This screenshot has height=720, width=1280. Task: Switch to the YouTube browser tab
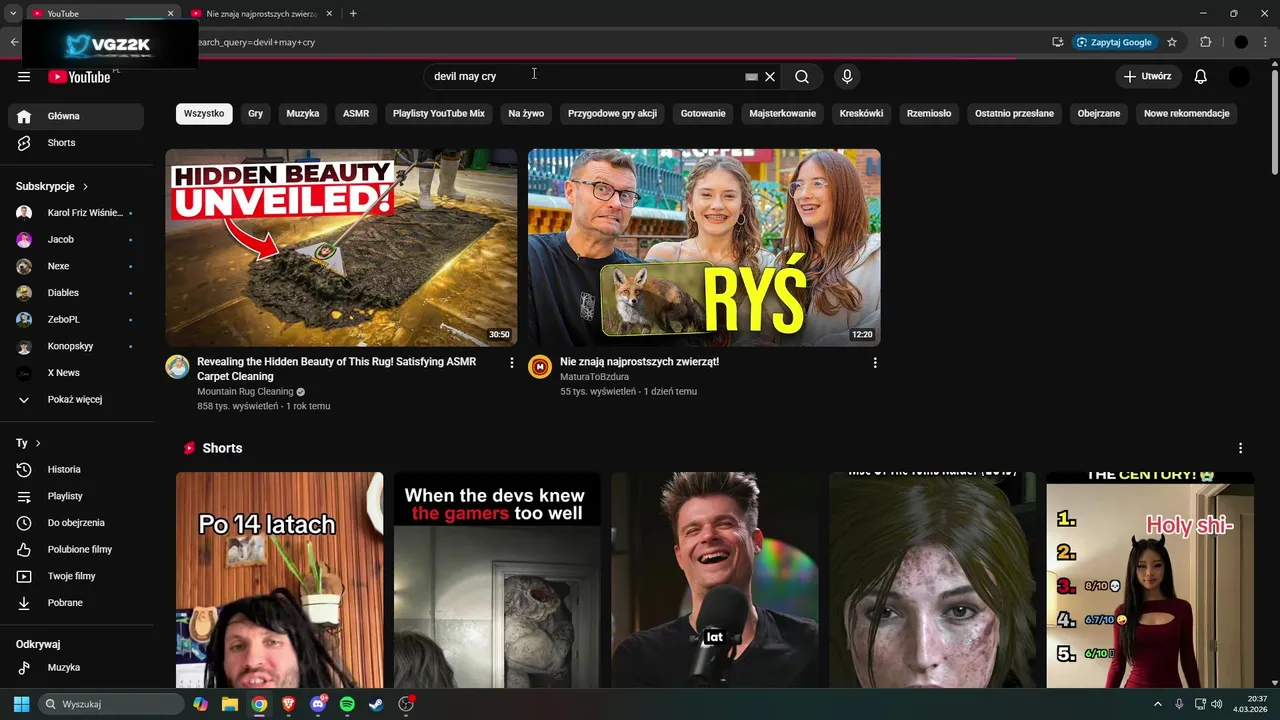pyautogui.click(x=100, y=13)
